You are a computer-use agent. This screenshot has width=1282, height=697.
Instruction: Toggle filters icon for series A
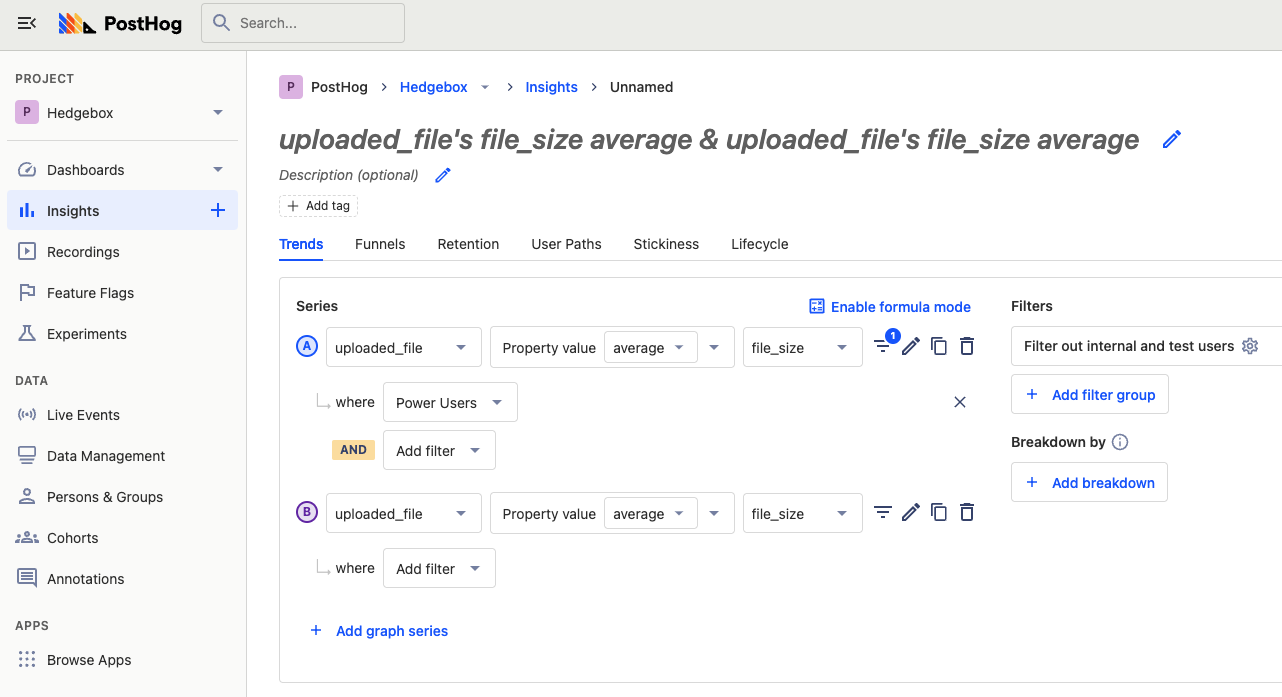coord(882,346)
